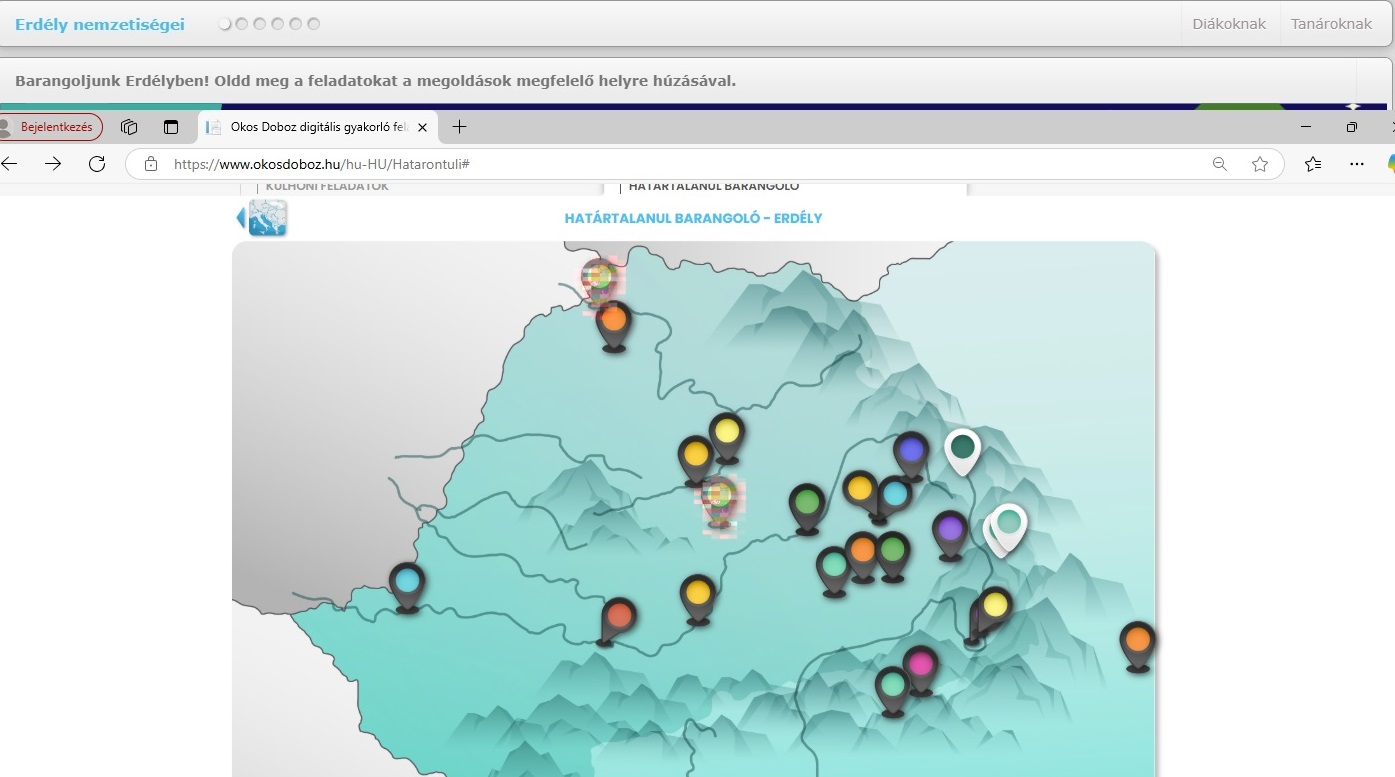This screenshot has width=1395, height=777.
Task: Reload the page with the refresh icon
Action: 97,164
